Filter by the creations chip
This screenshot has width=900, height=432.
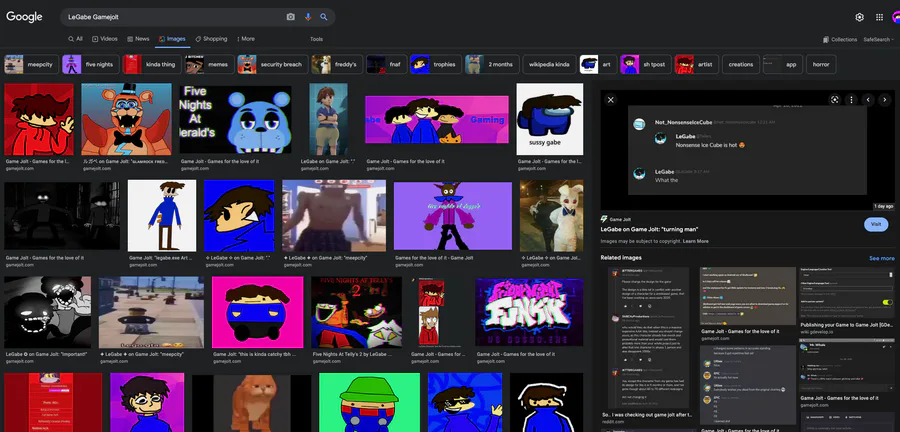[740, 64]
